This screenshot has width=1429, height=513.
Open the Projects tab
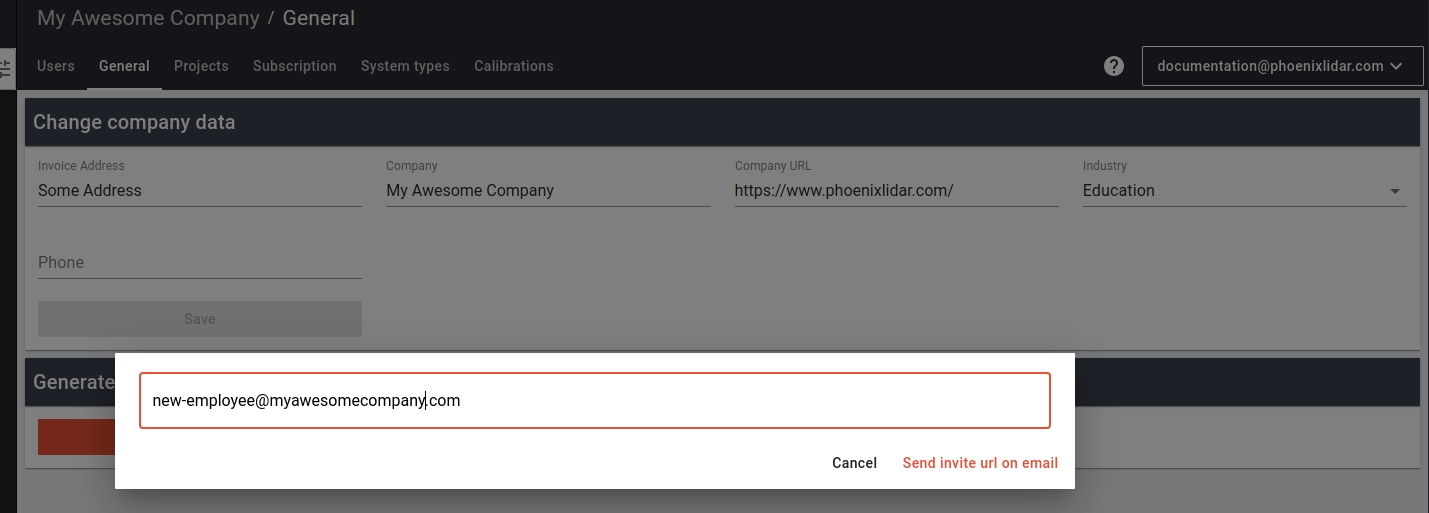click(x=201, y=66)
